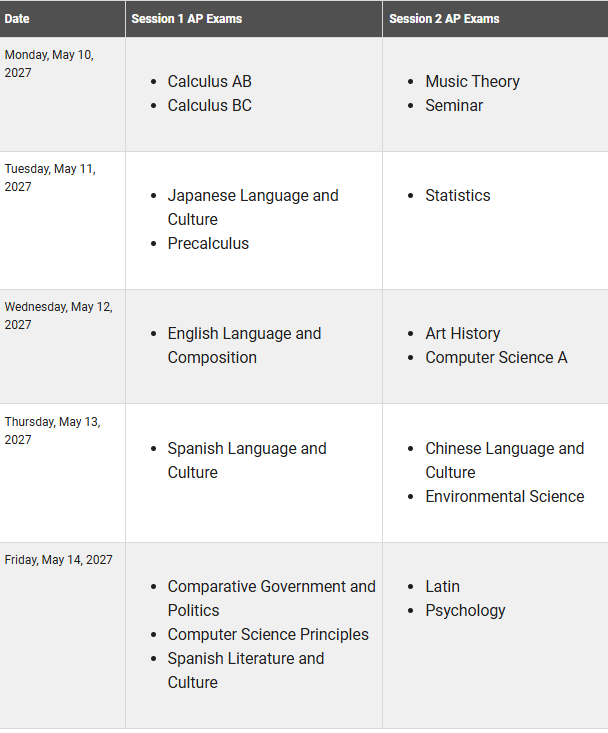Screen dimensions: 608x733
Task: Click English Language and Composition
Action: pyautogui.click(x=244, y=345)
